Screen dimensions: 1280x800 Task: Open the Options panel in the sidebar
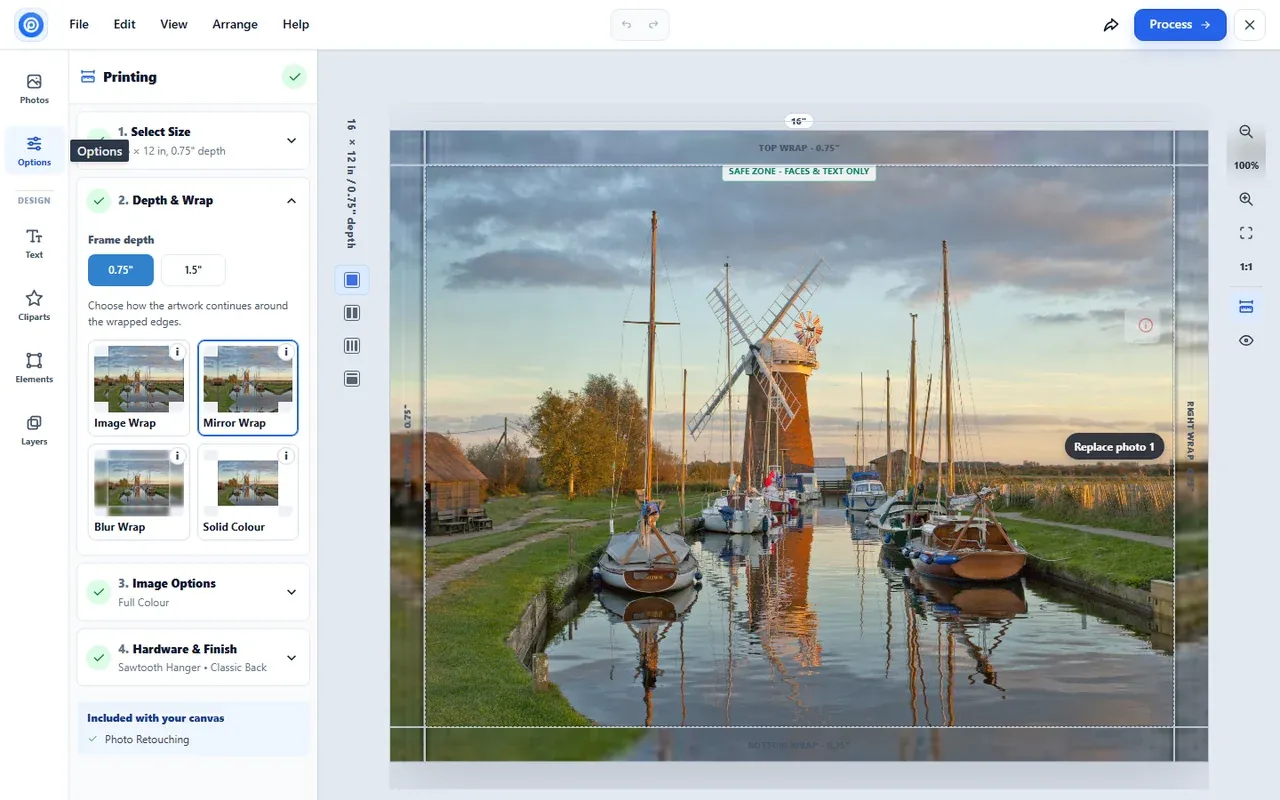click(x=34, y=150)
